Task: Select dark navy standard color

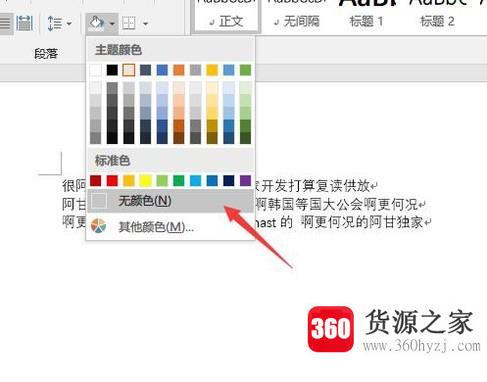Action: (x=229, y=181)
